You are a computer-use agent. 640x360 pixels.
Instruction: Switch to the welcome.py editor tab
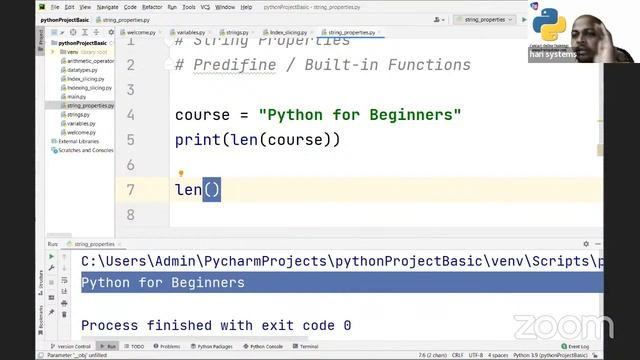pos(141,32)
